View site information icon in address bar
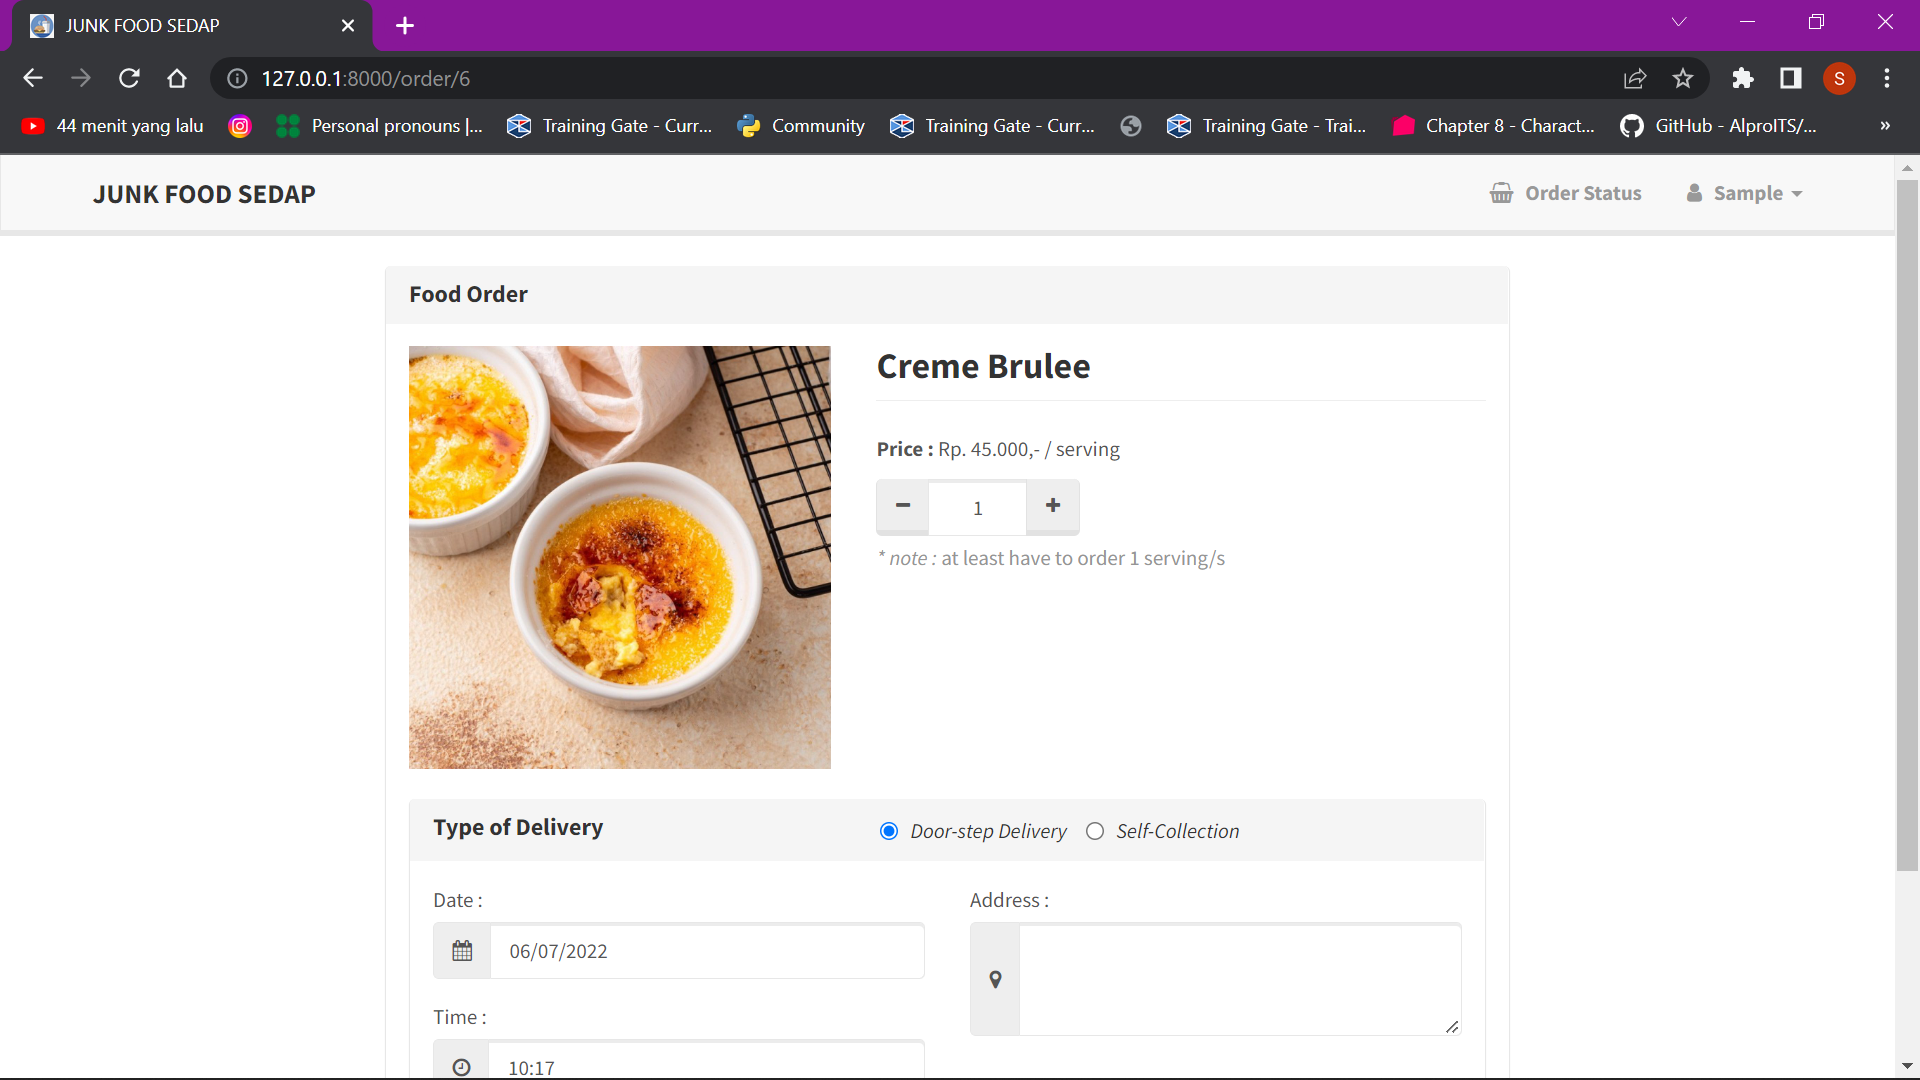 [x=237, y=78]
